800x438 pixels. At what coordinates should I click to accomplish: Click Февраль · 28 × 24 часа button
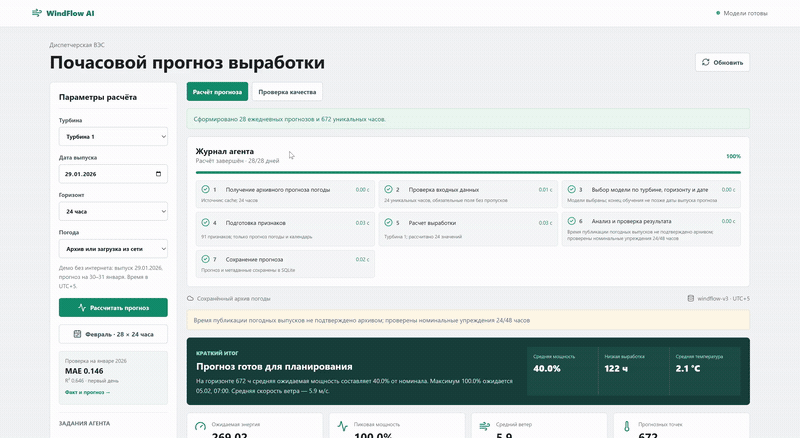113,334
